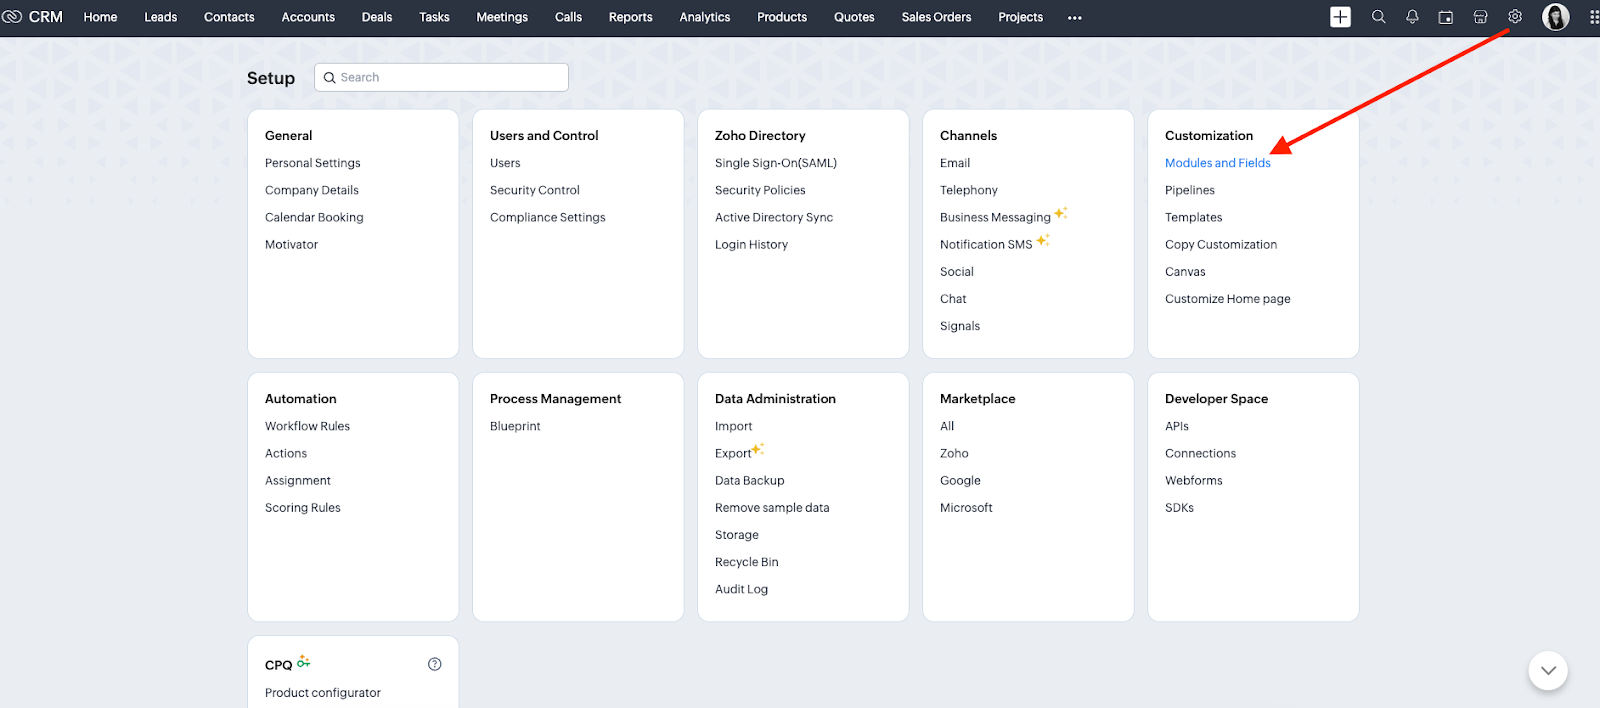The image size is (1600, 708).
Task: Click the Setup gear icon
Action: [1515, 17]
